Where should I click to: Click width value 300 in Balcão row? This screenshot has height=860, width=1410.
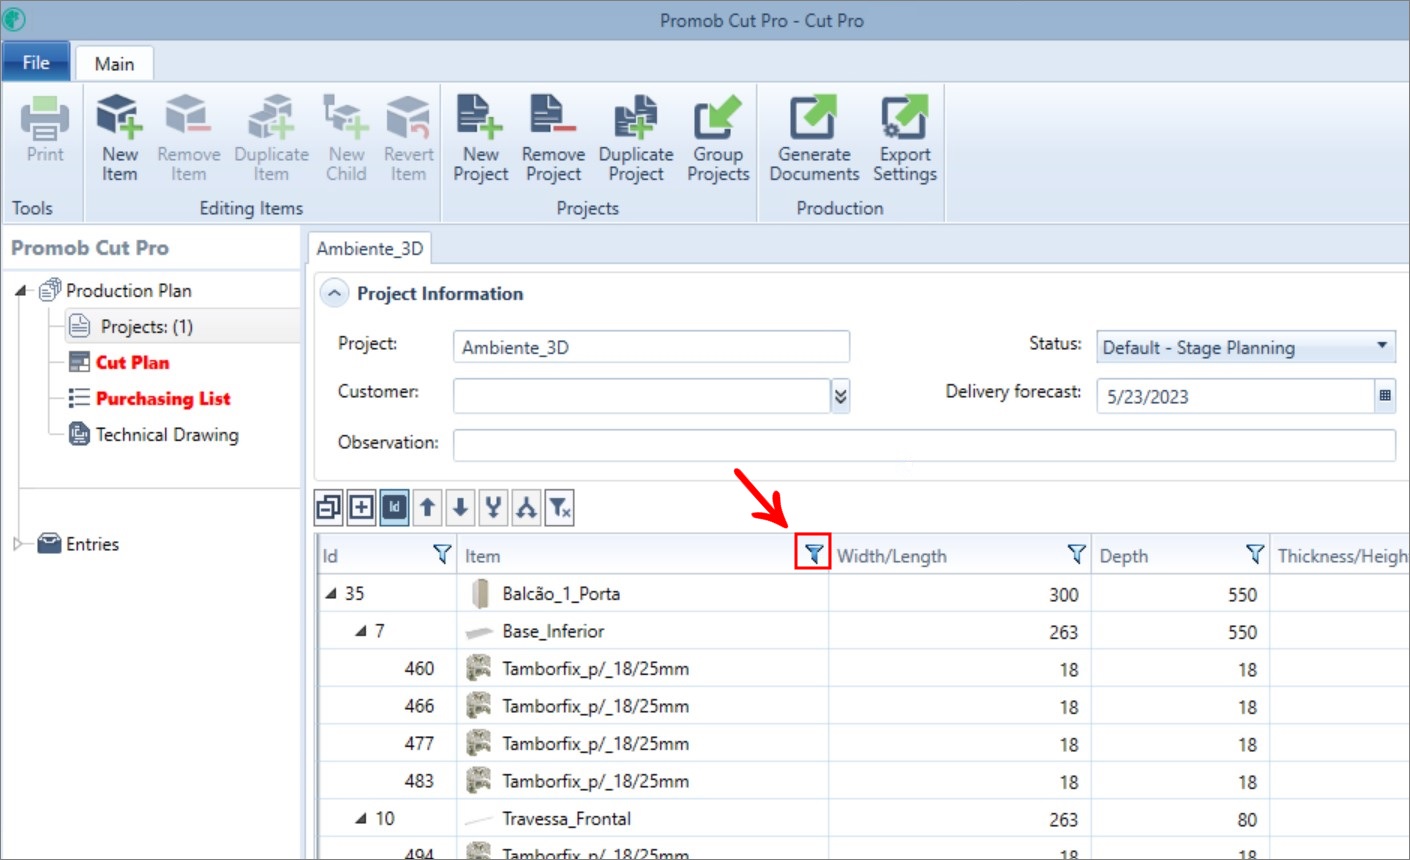(1063, 594)
